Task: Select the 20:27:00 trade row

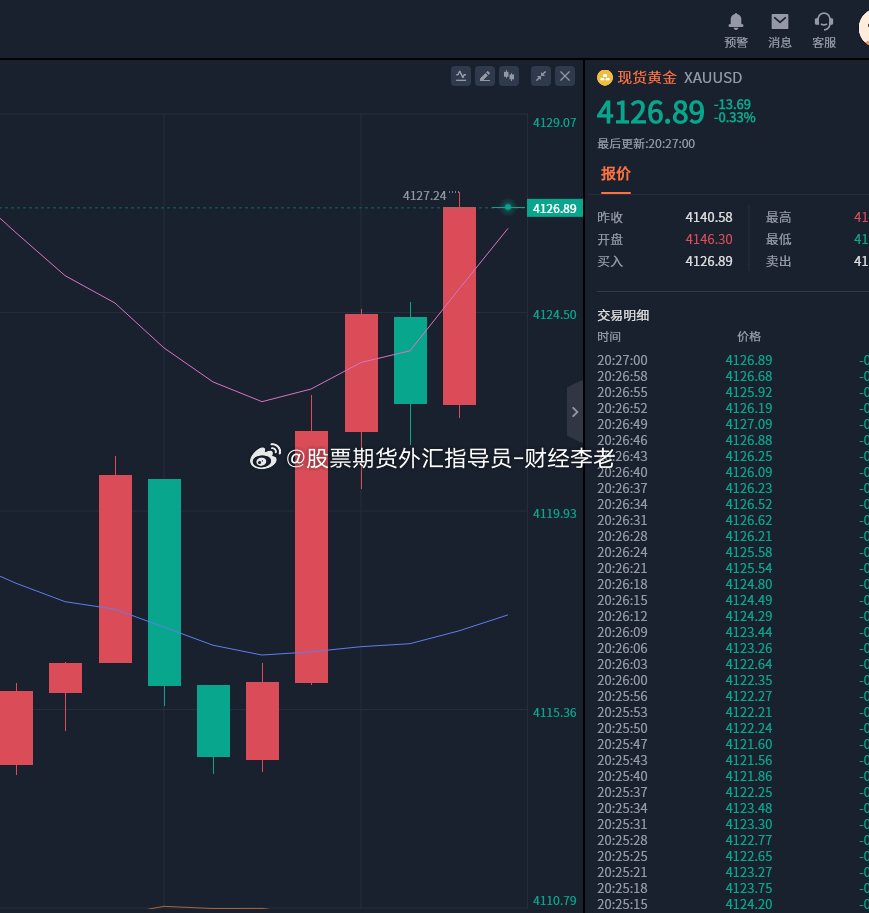Action: pyautogui.click(x=733, y=360)
